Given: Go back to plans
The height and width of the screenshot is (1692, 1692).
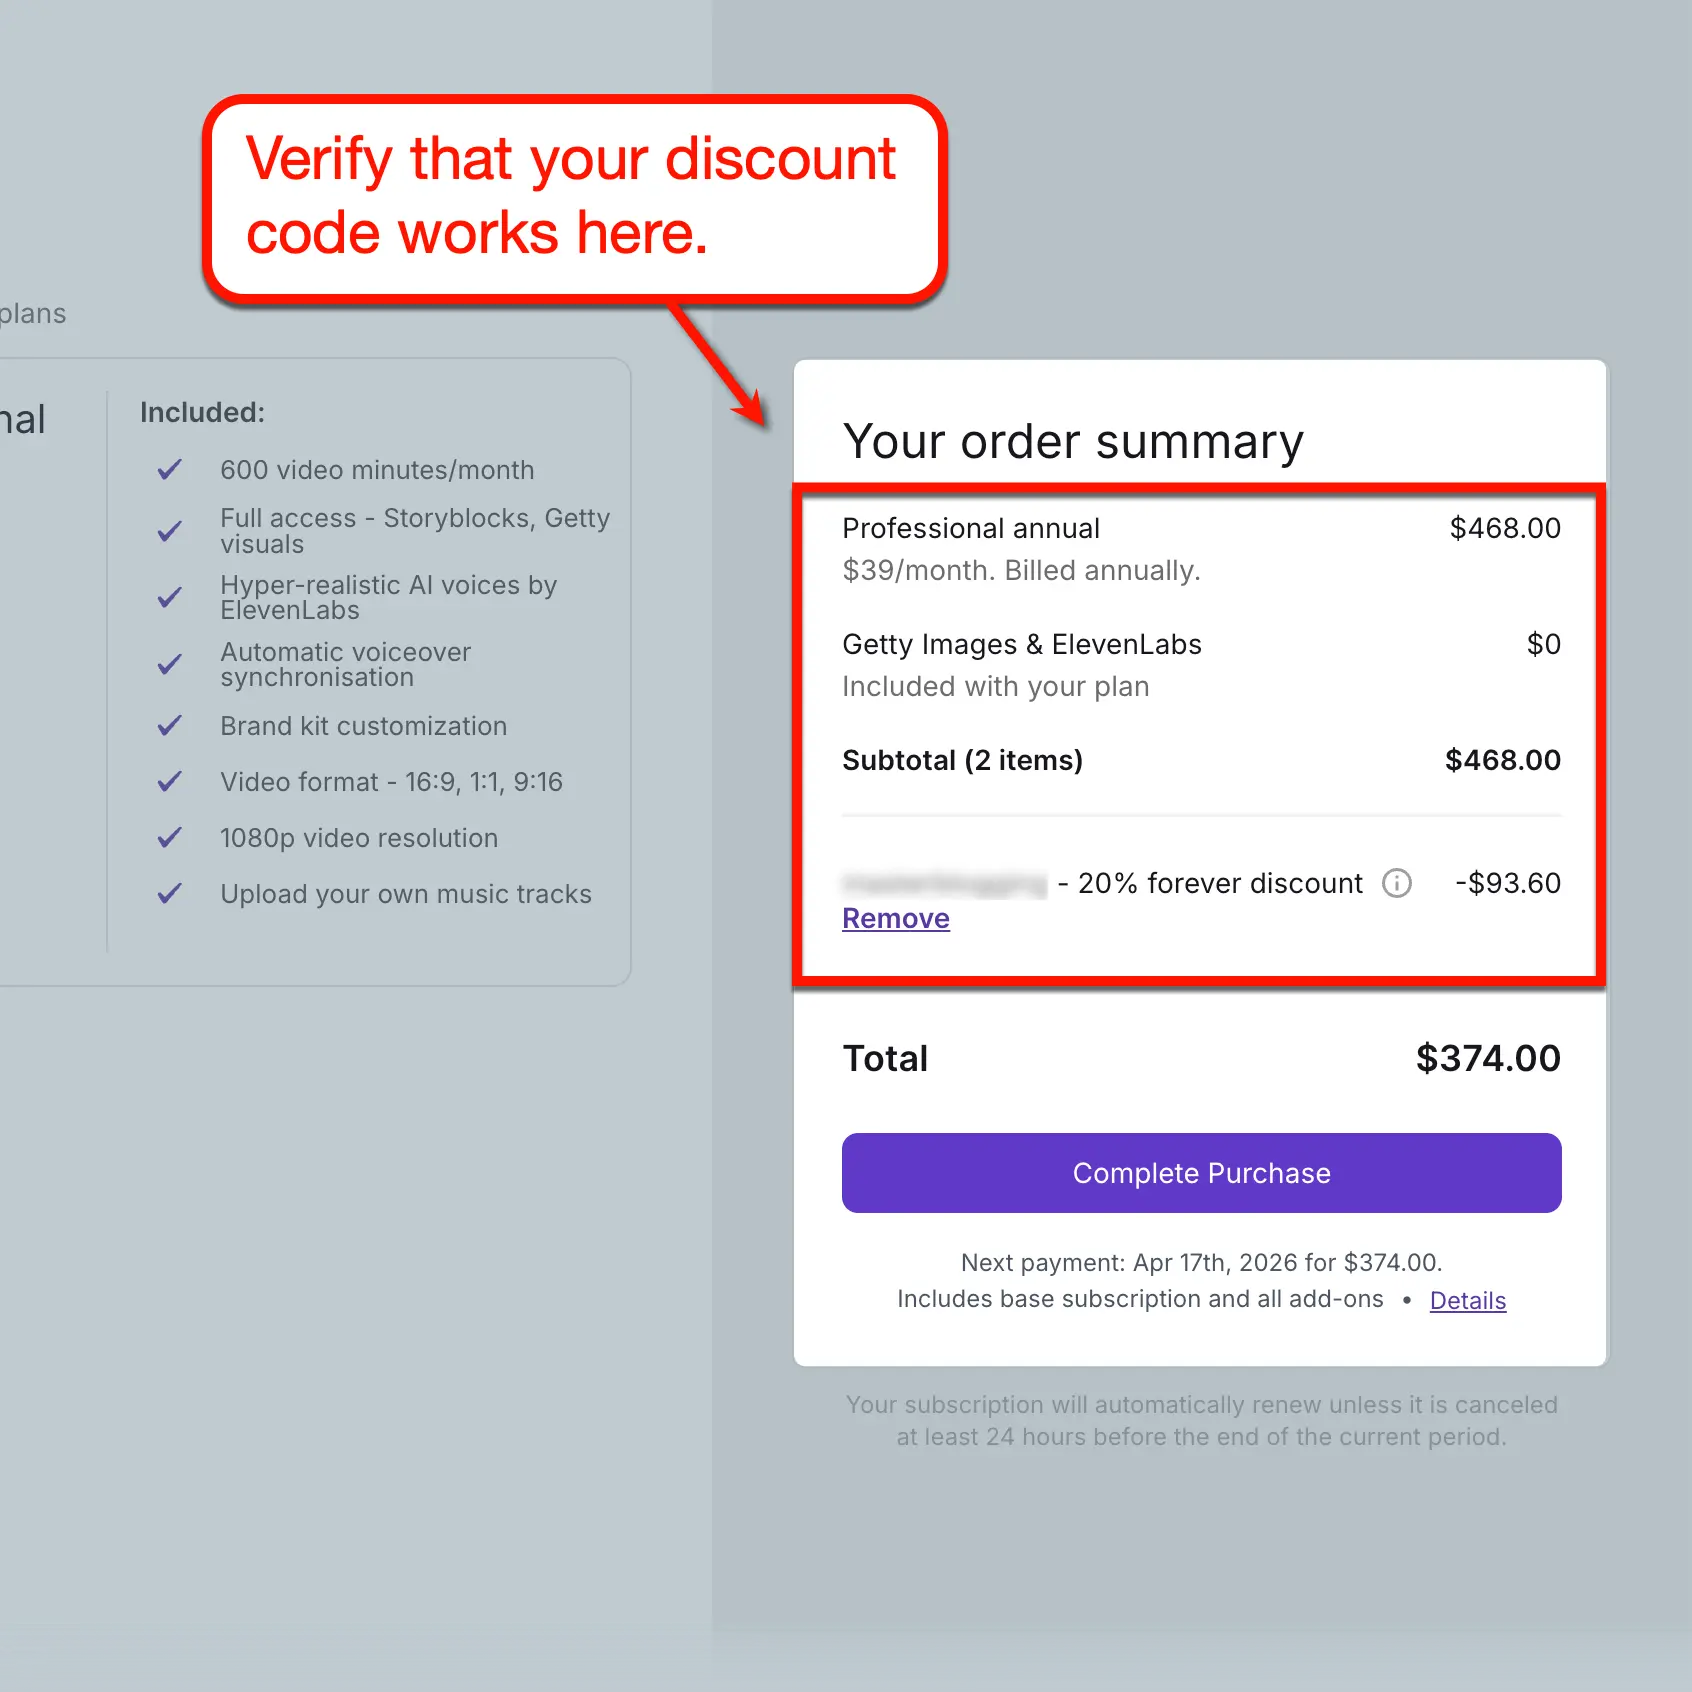Looking at the screenshot, I should [x=34, y=312].
